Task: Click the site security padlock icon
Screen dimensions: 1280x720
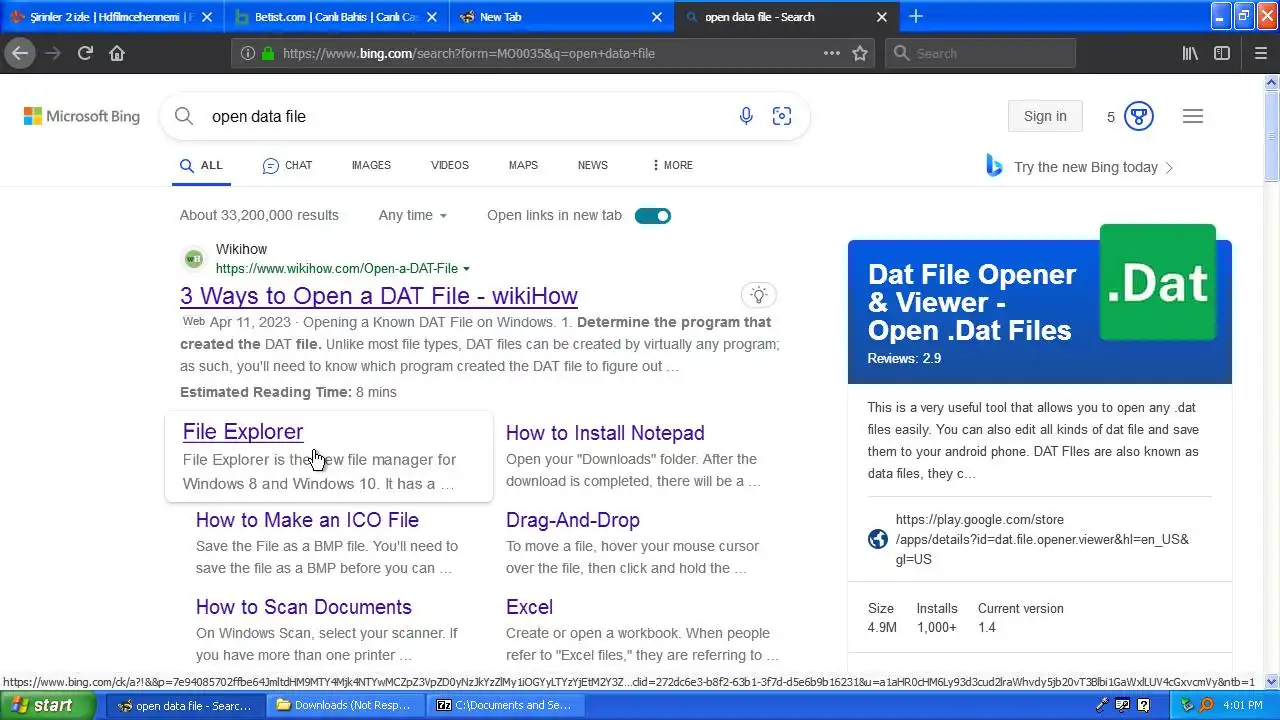Action: pyautogui.click(x=268, y=53)
